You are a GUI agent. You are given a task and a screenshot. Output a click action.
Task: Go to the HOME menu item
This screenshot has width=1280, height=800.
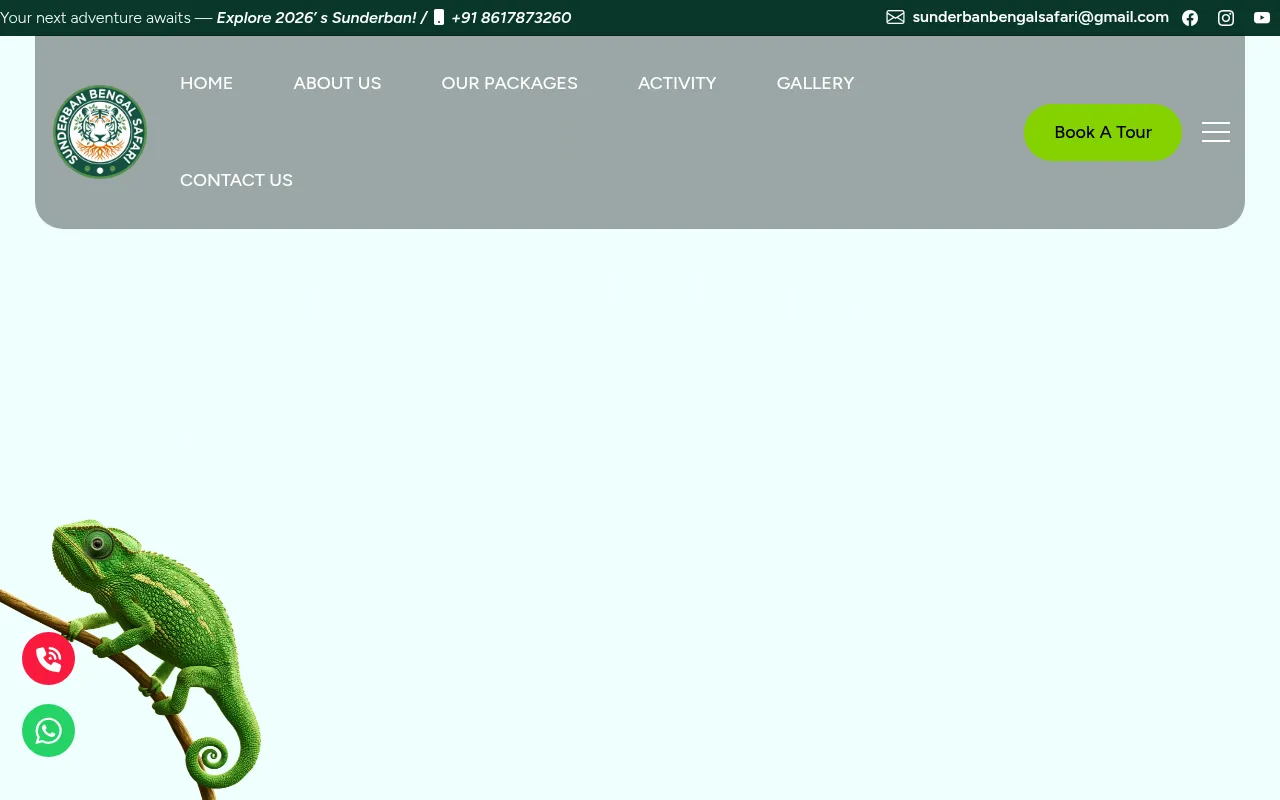click(x=206, y=83)
